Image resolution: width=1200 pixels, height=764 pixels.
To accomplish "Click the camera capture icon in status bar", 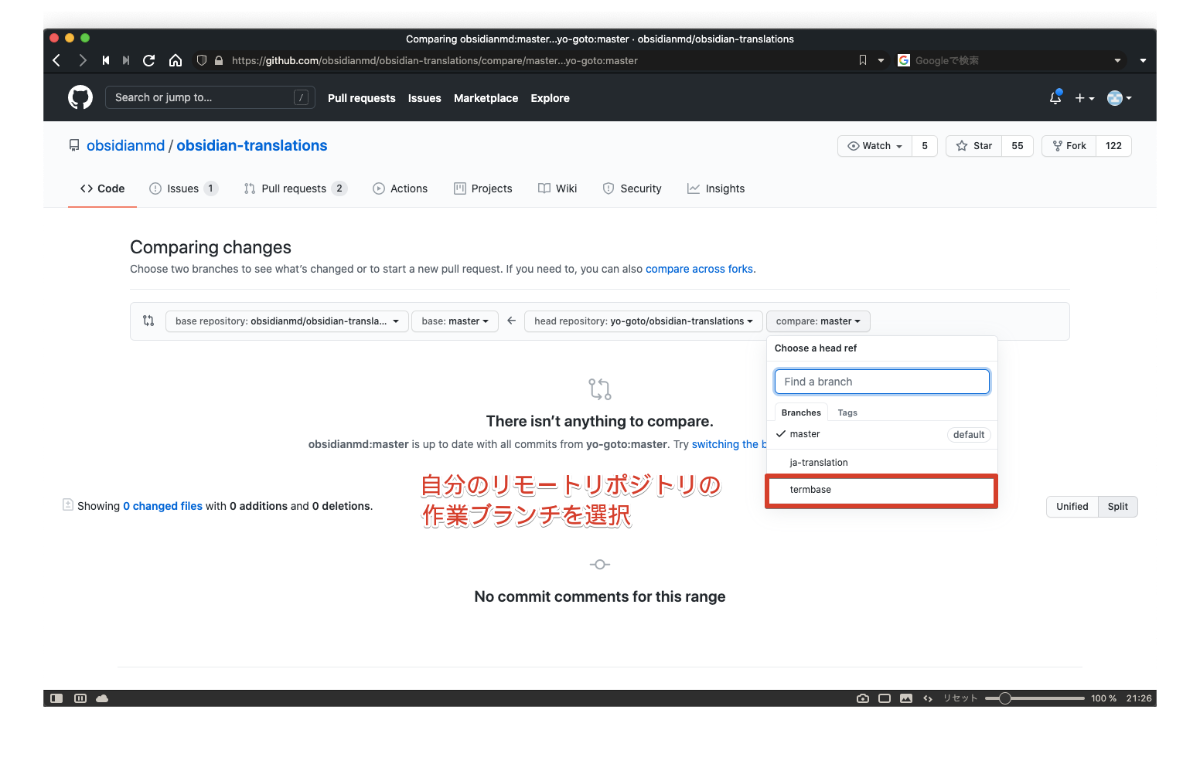I will (863, 698).
